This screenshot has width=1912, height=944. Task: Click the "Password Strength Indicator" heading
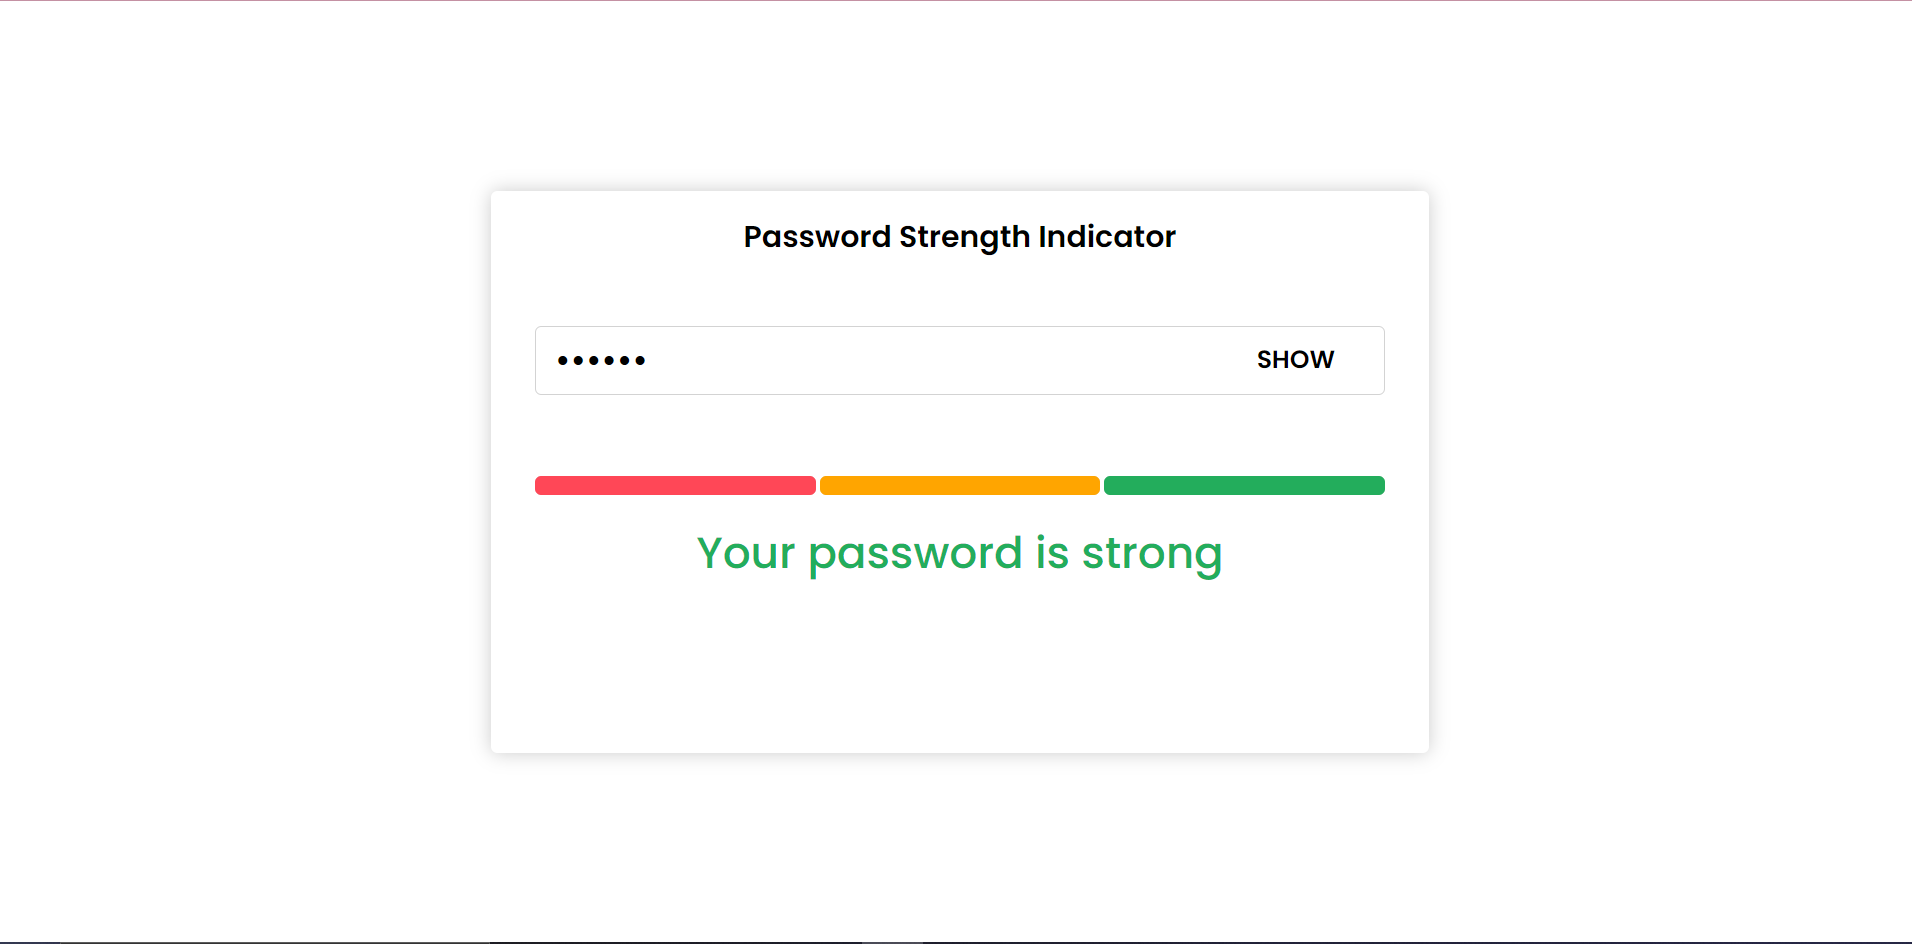[x=959, y=237]
